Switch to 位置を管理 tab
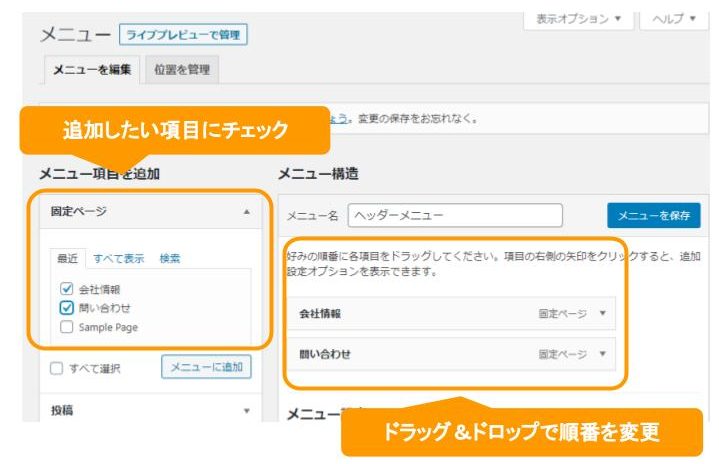 [x=184, y=69]
